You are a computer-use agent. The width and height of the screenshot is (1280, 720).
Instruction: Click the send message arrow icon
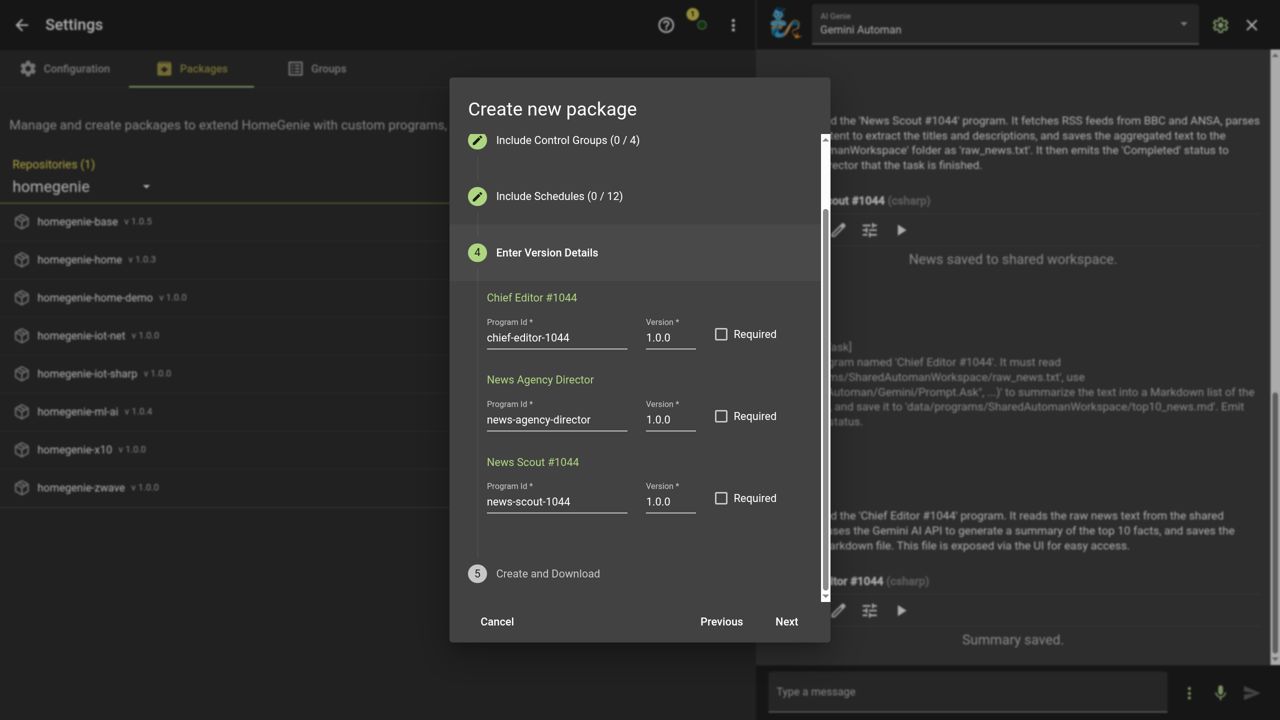point(1251,692)
